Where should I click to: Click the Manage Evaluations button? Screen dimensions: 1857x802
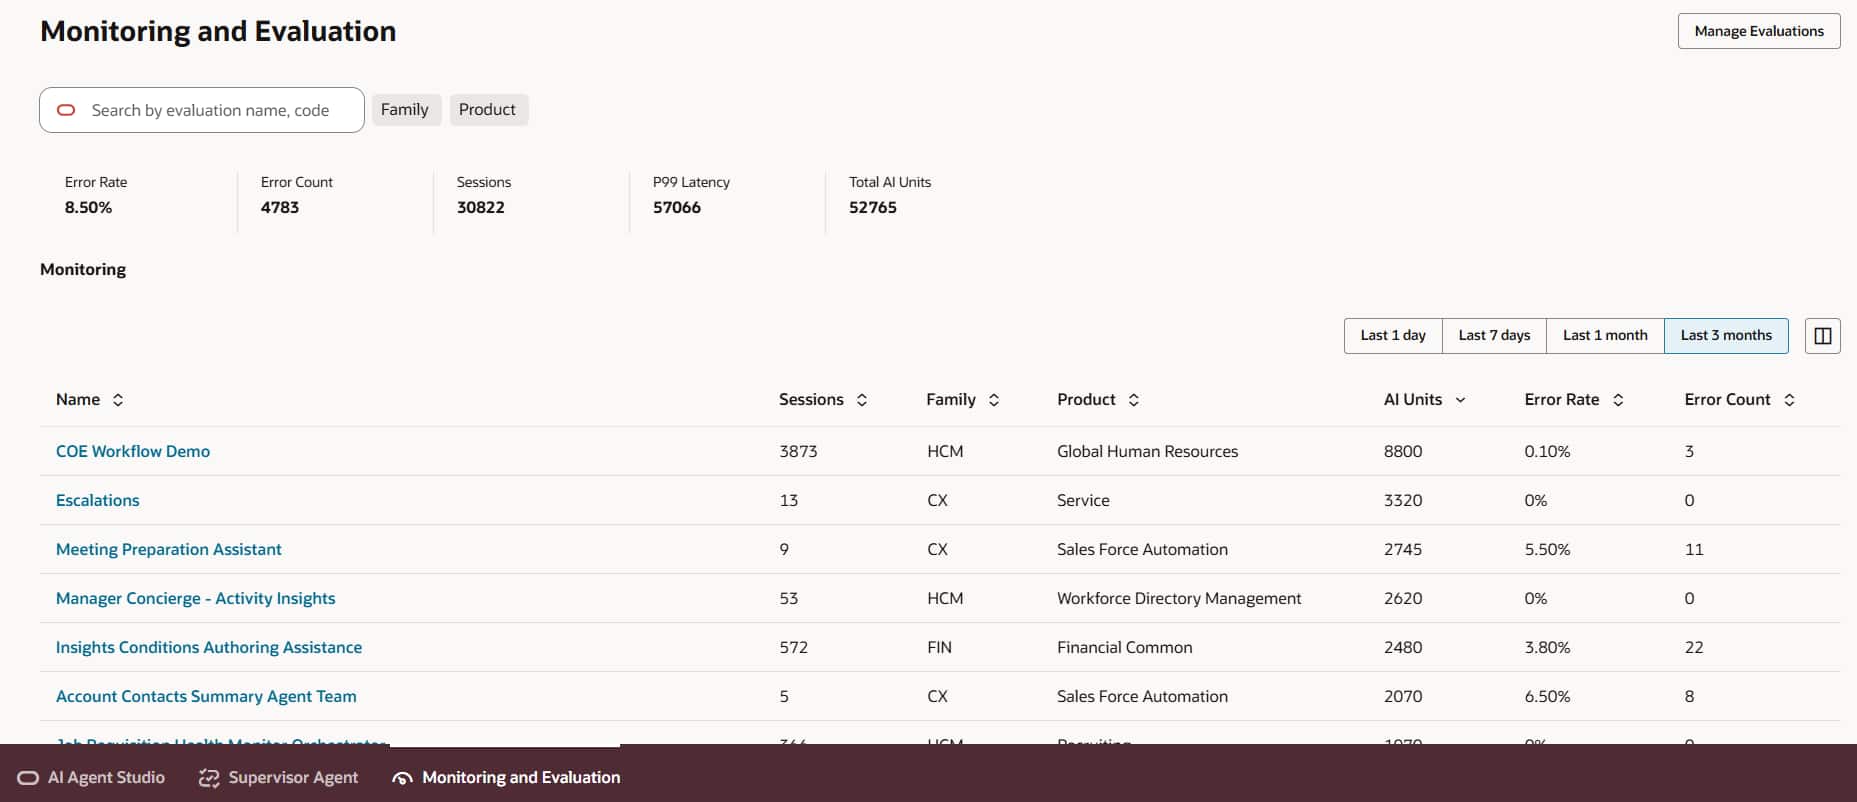pos(1759,31)
